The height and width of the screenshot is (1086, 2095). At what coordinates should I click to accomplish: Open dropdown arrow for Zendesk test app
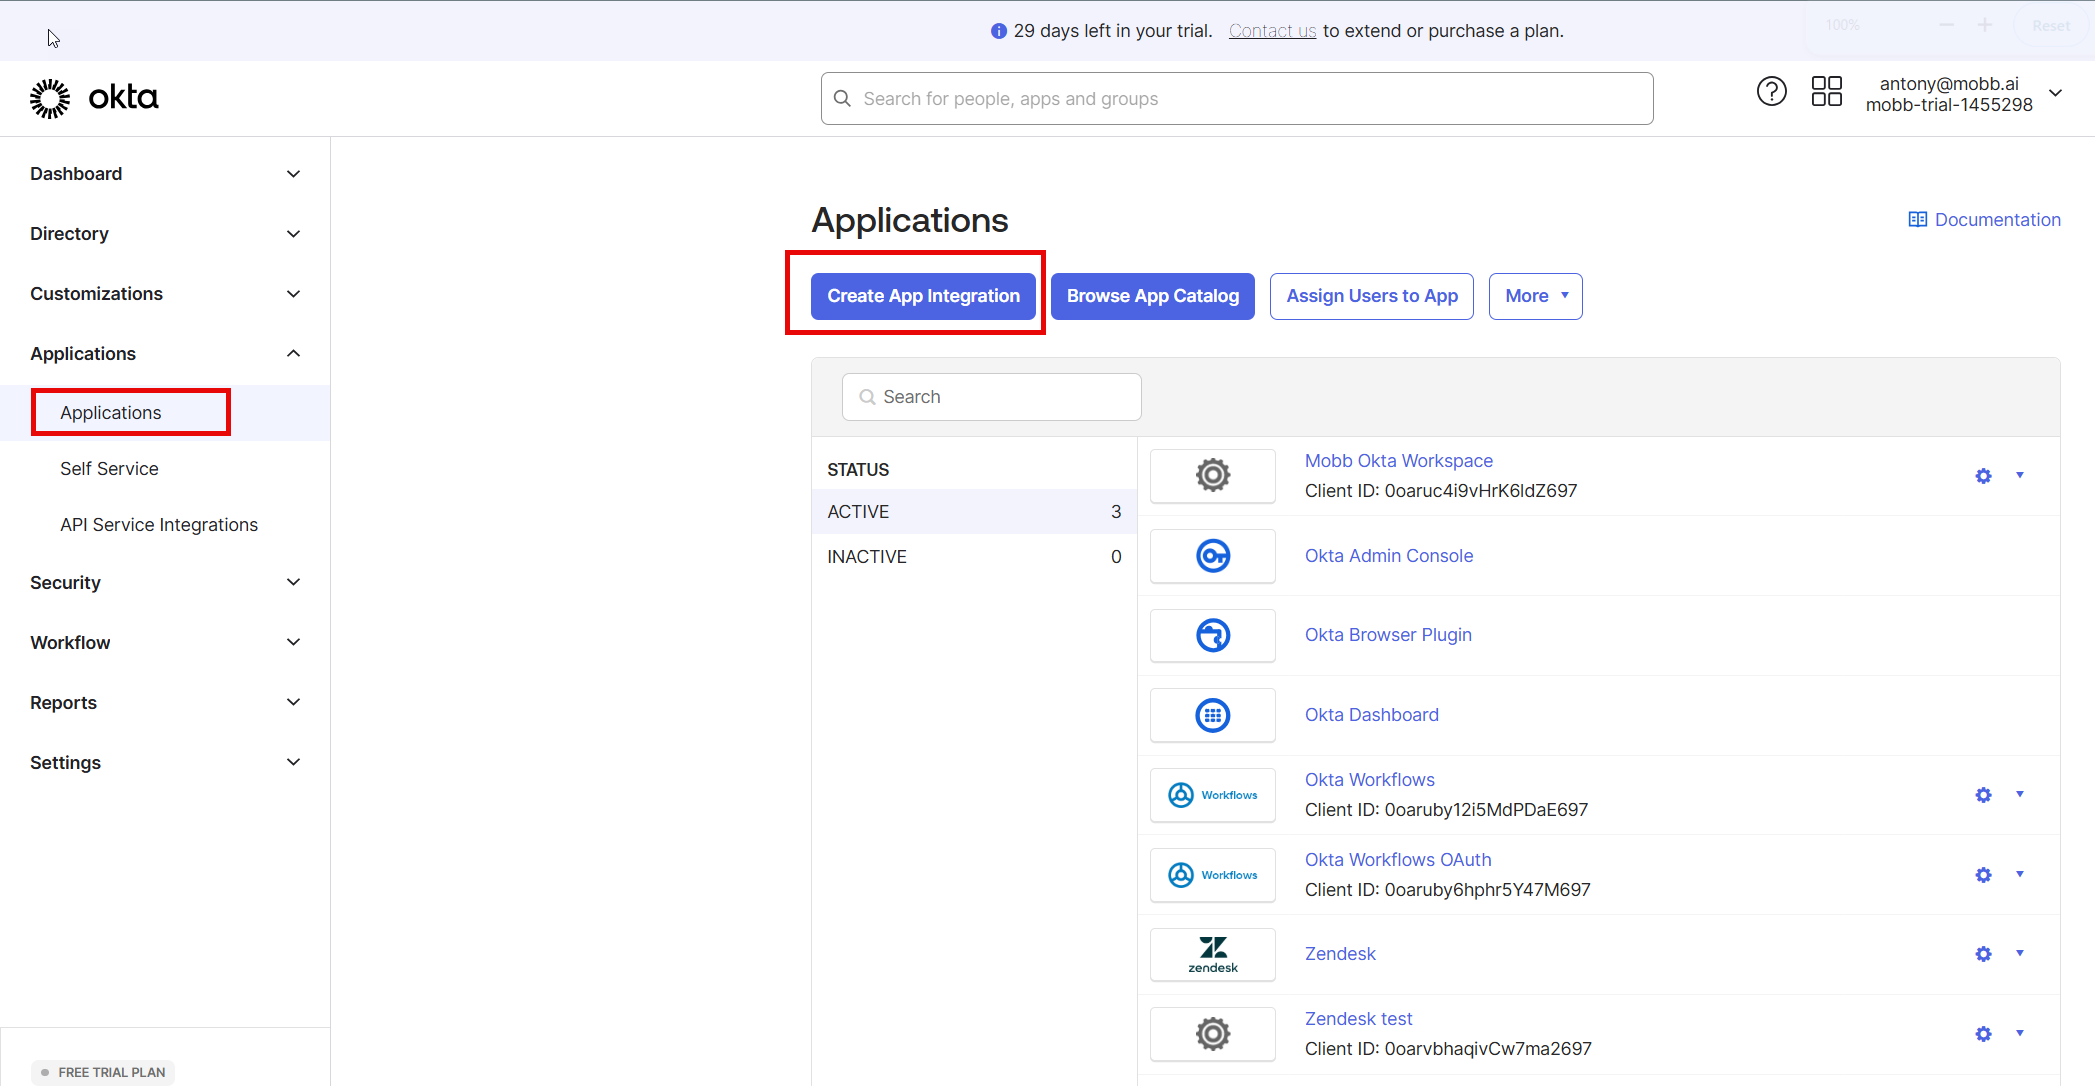pyautogui.click(x=2019, y=1033)
